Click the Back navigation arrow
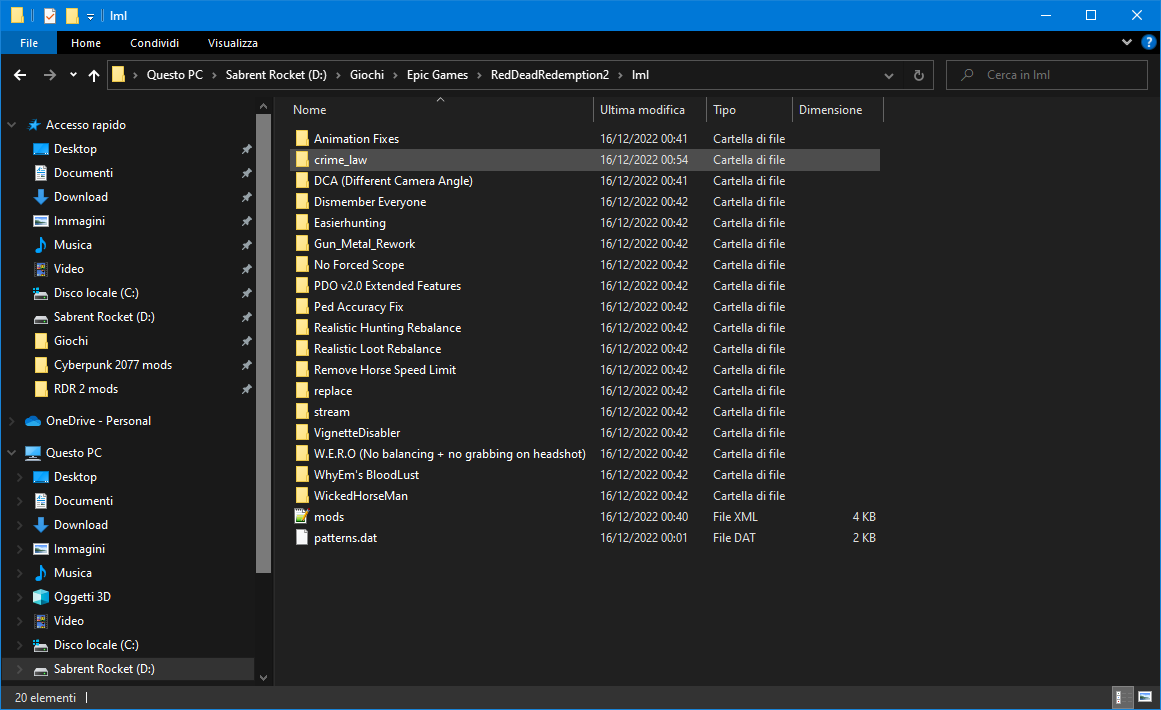Image resolution: width=1161 pixels, height=710 pixels. point(20,75)
